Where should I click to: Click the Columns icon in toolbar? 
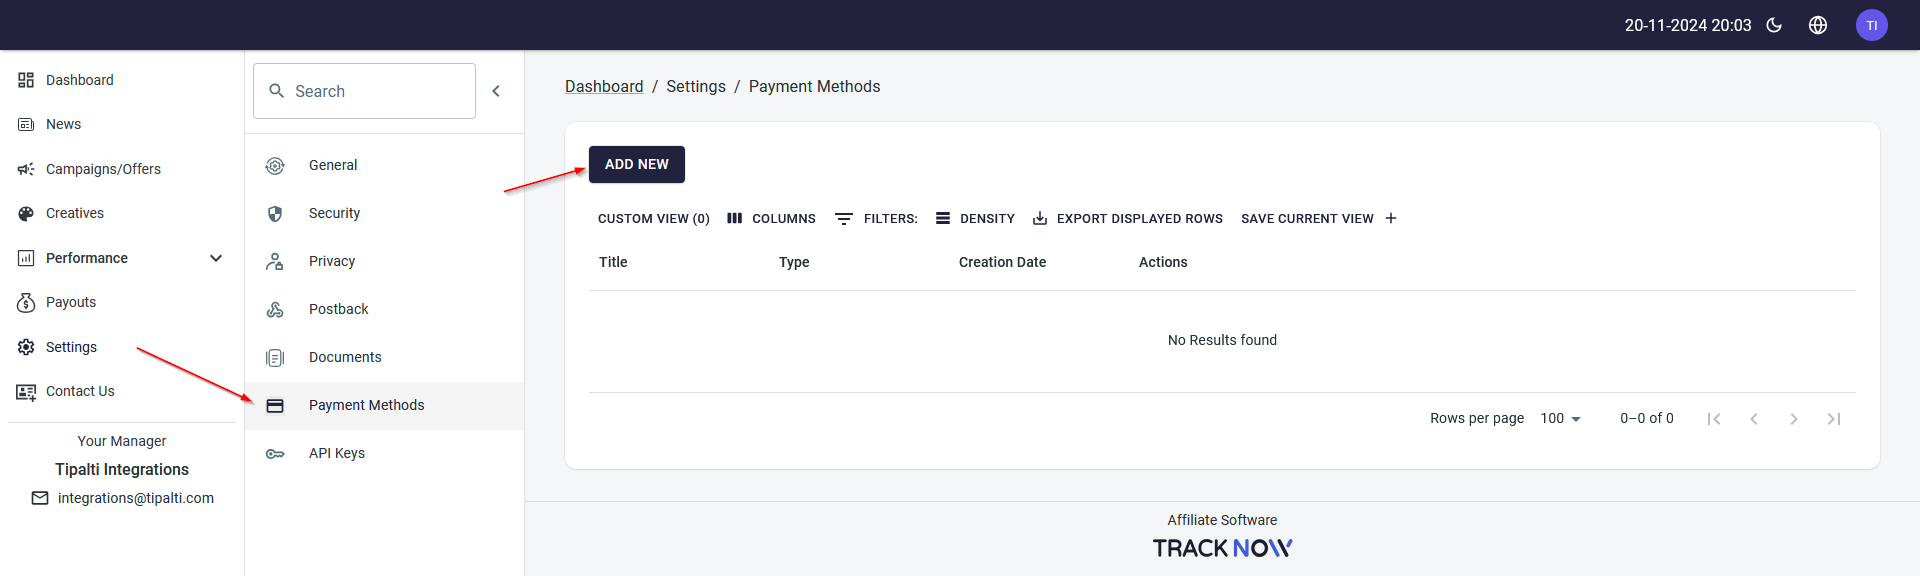click(735, 218)
